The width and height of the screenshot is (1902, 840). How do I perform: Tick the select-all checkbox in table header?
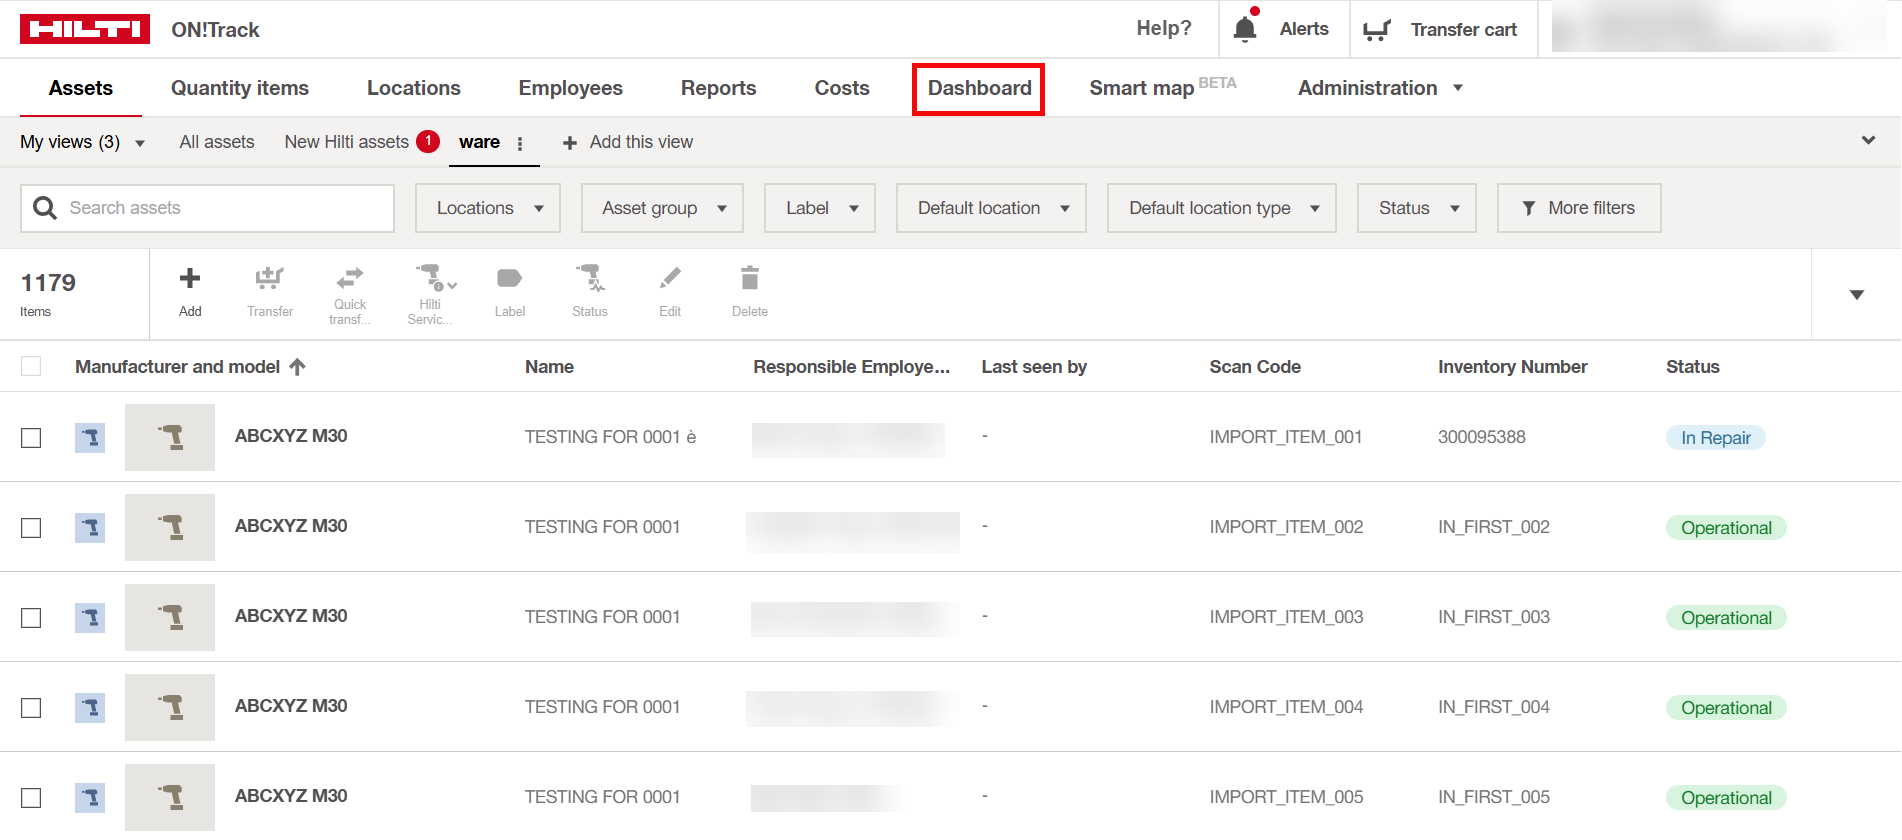tap(32, 367)
